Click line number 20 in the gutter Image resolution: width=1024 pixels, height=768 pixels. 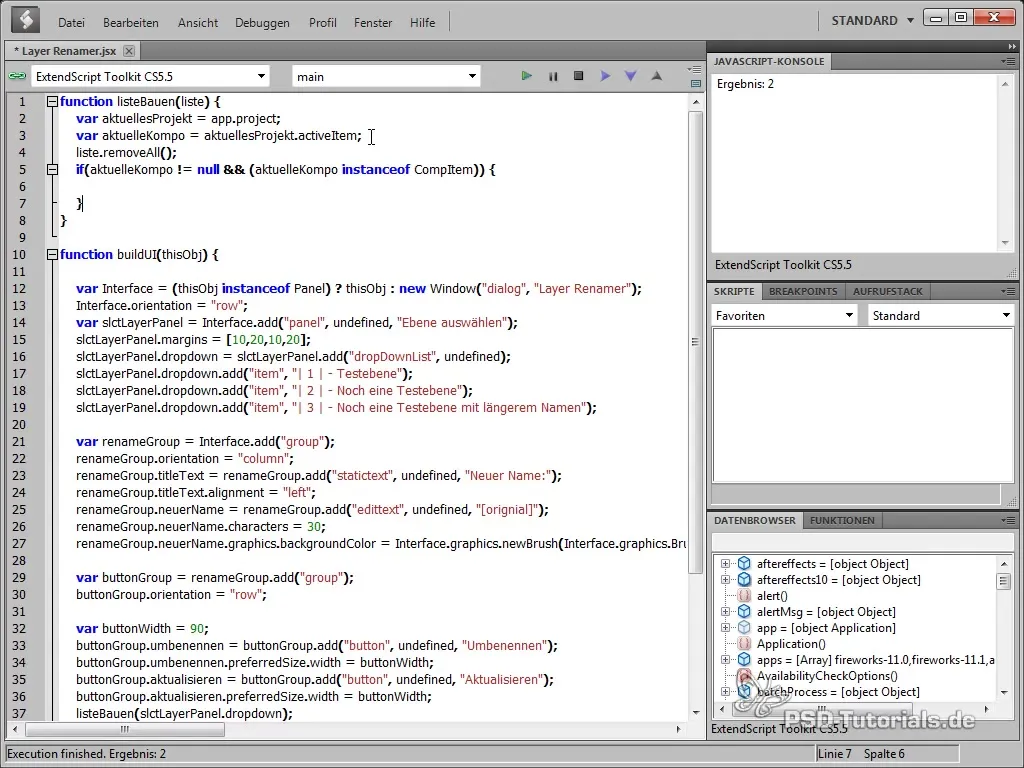(x=19, y=424)
